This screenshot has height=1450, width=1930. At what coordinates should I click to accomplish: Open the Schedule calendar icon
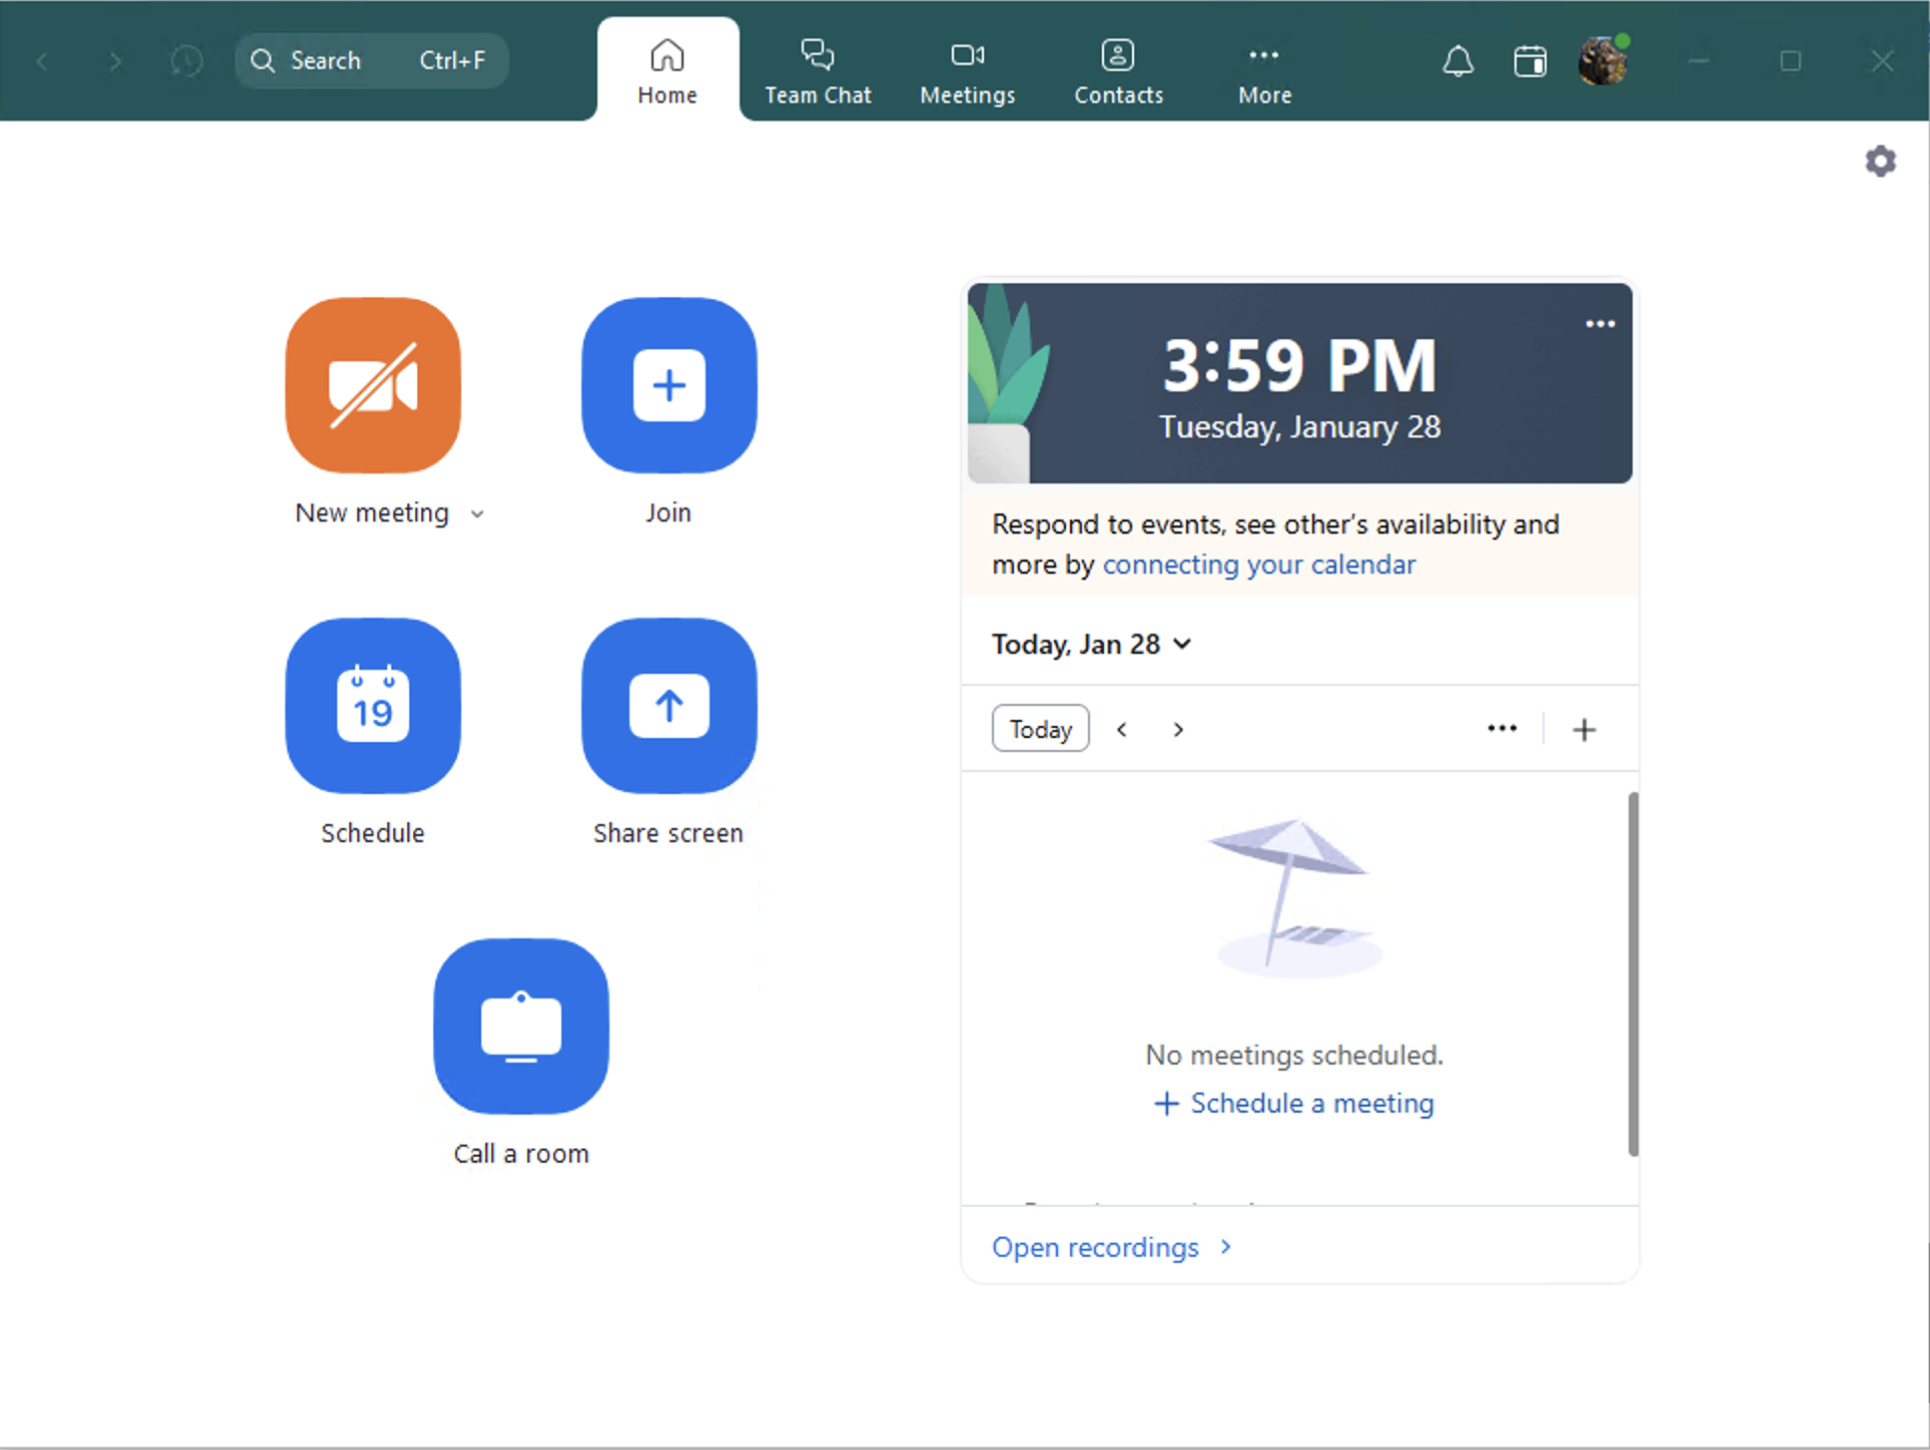pos(373,705)
